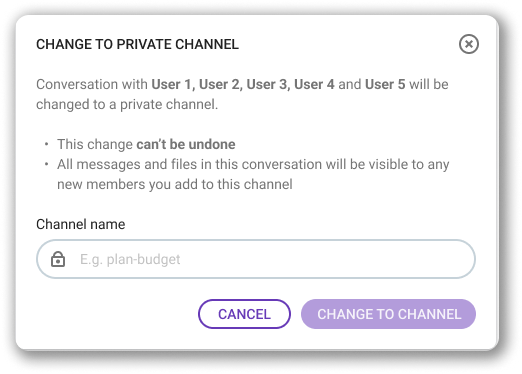Close the Change to Private Channel dialog
This screenshot has height=374, width=522.
[469, 44]
